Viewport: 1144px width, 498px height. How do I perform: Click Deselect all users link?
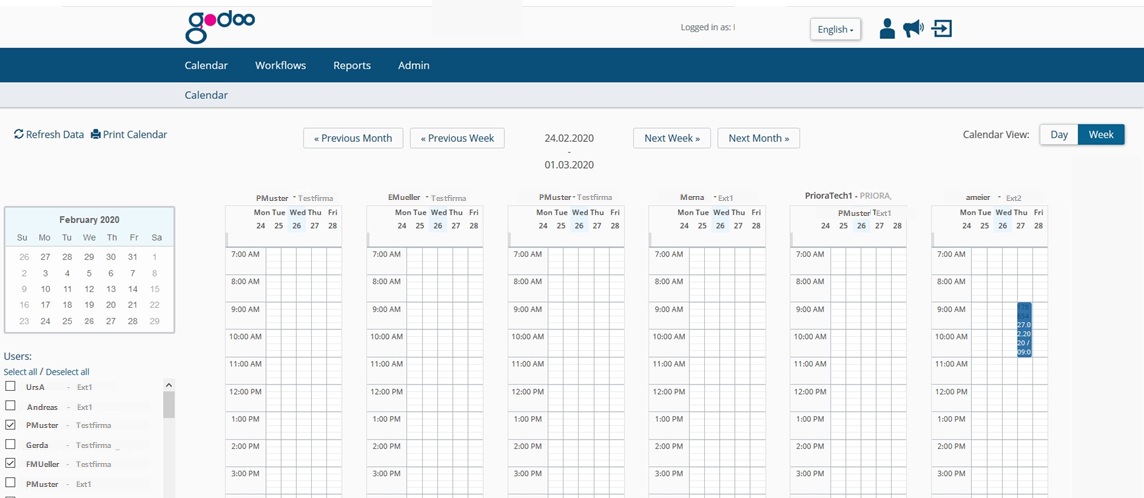click(67, 372)
